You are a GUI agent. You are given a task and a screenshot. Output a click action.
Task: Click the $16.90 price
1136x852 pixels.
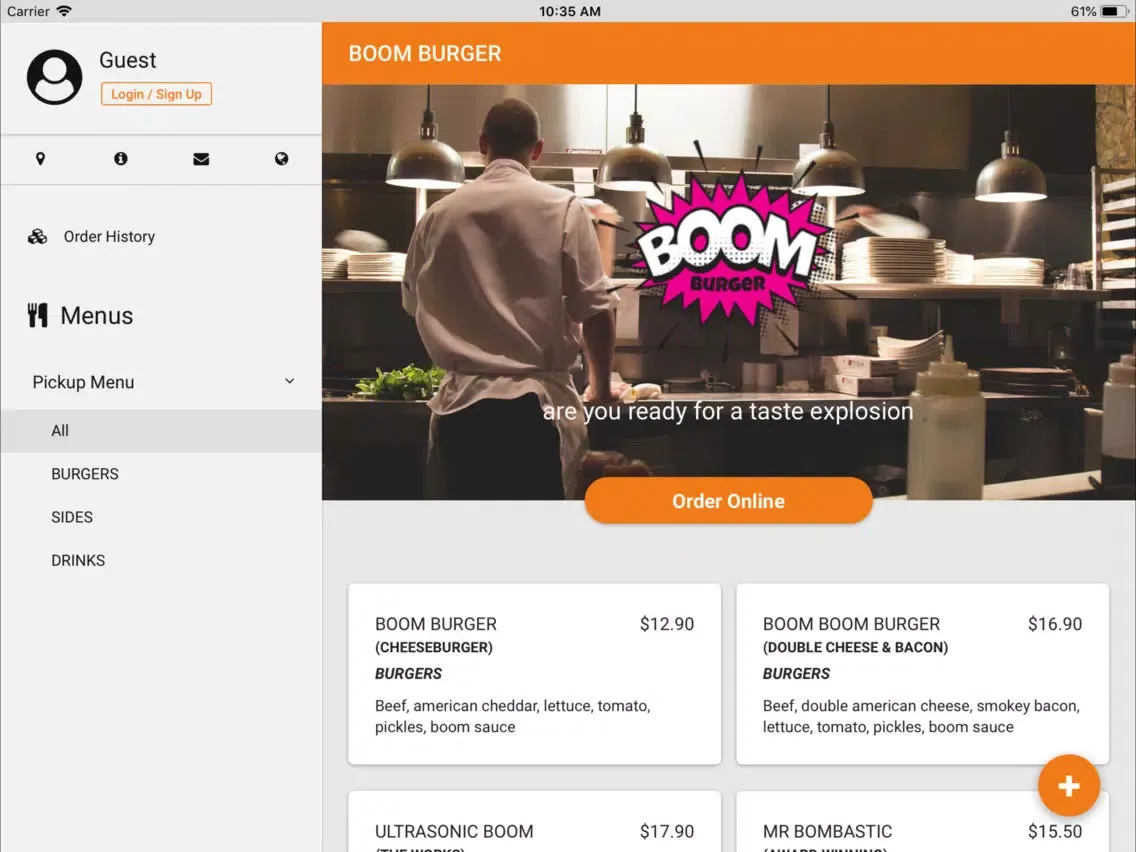click(x=1055, y=624)
